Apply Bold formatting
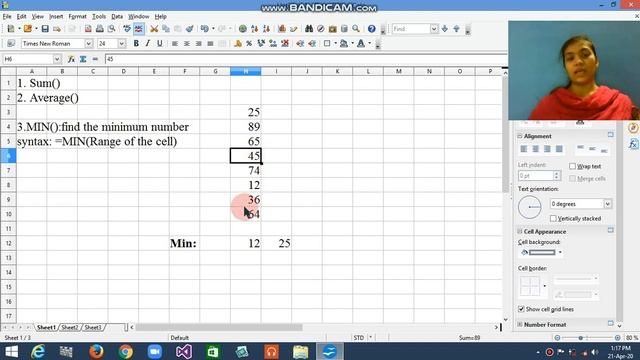This screenshot has height=360, width=640. click(136, 43)
